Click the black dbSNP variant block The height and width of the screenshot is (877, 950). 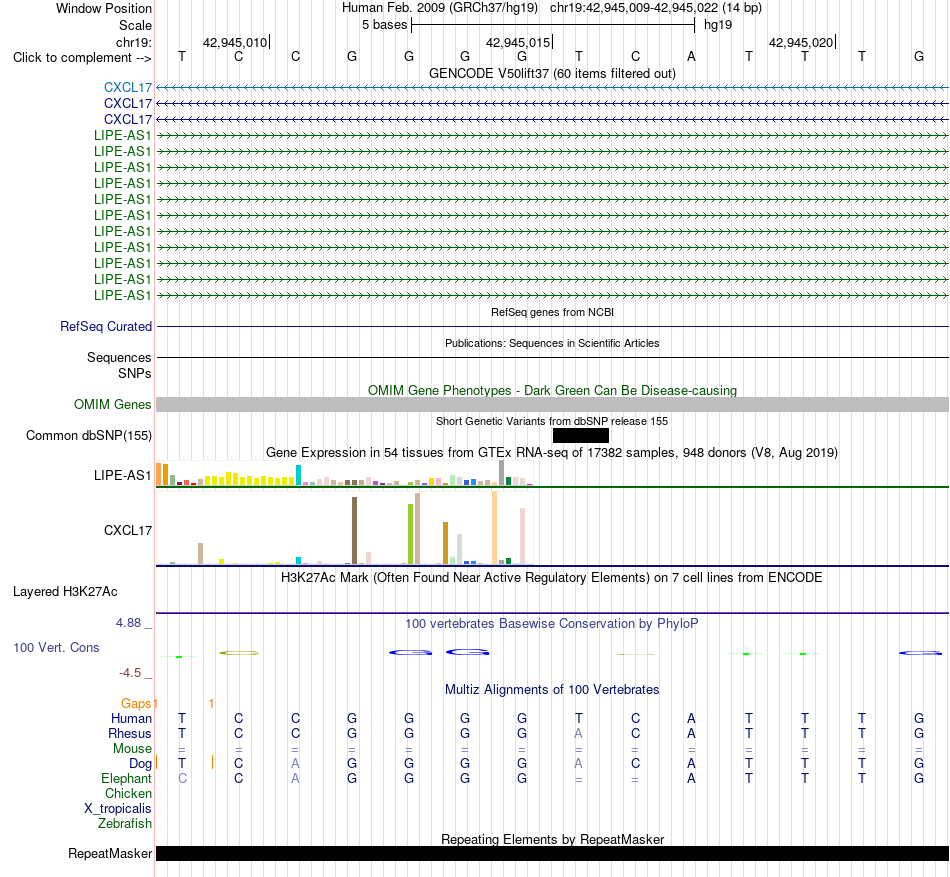(x=580, y=435)
